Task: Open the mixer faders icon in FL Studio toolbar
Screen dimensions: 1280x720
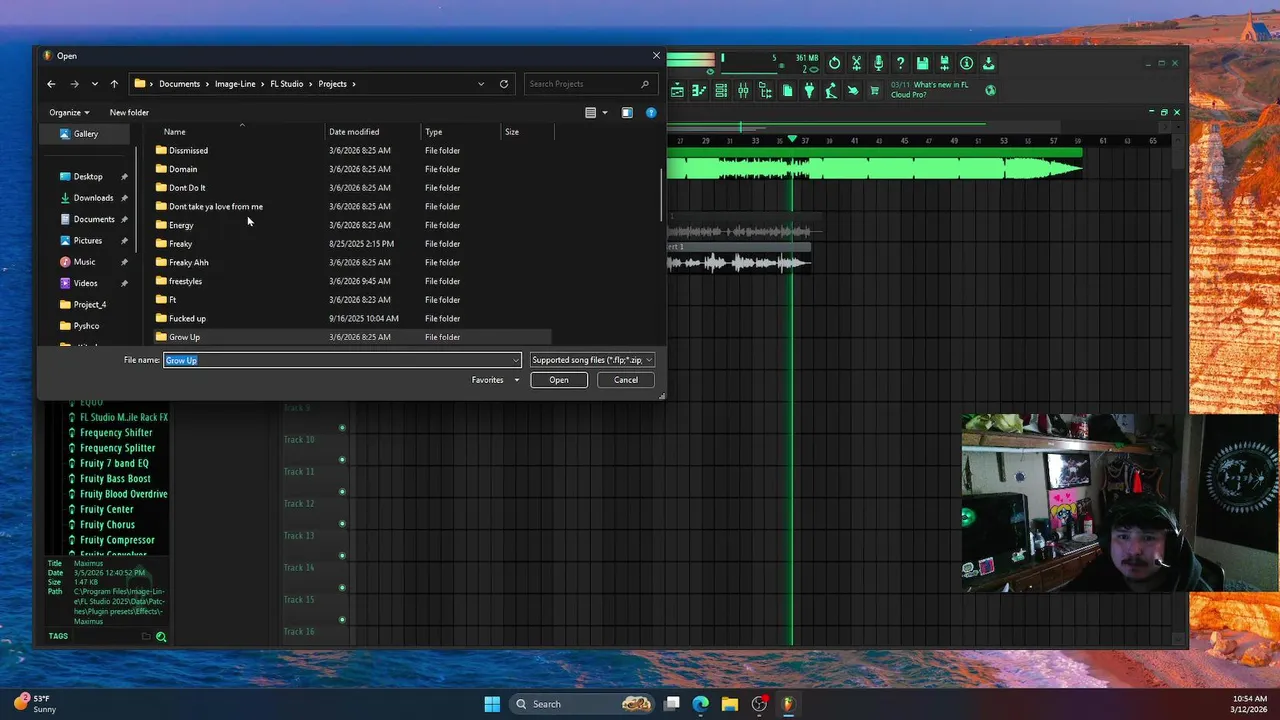Action: tap(743, 91)
